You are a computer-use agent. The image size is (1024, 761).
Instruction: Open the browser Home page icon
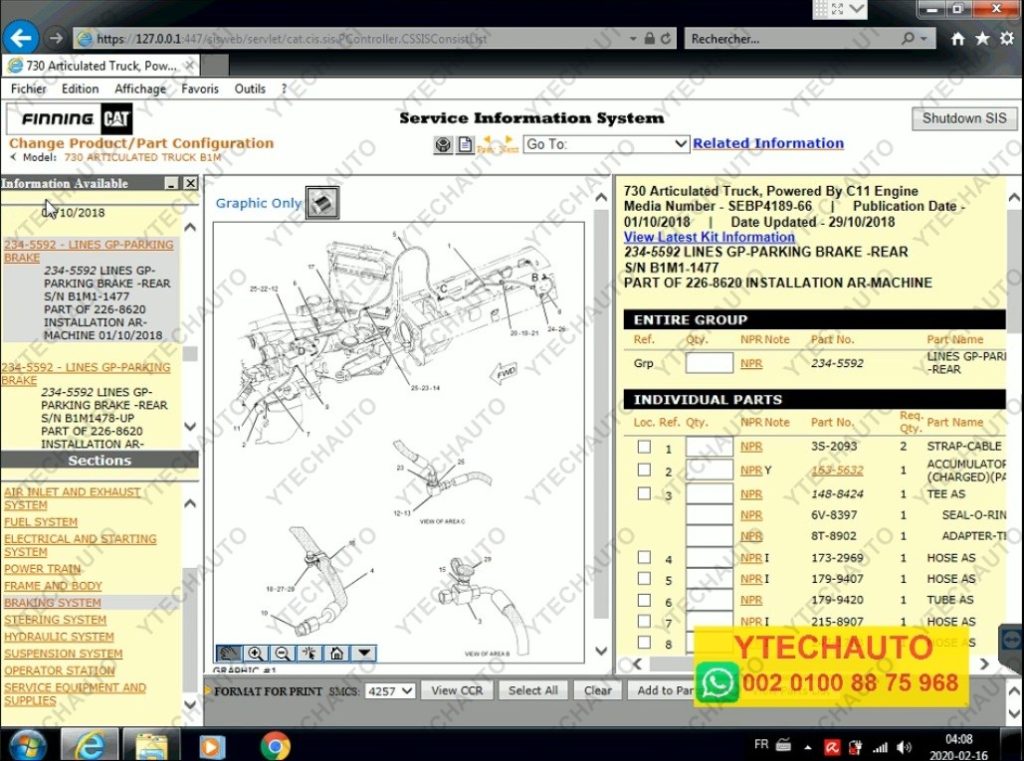point(957,39)
